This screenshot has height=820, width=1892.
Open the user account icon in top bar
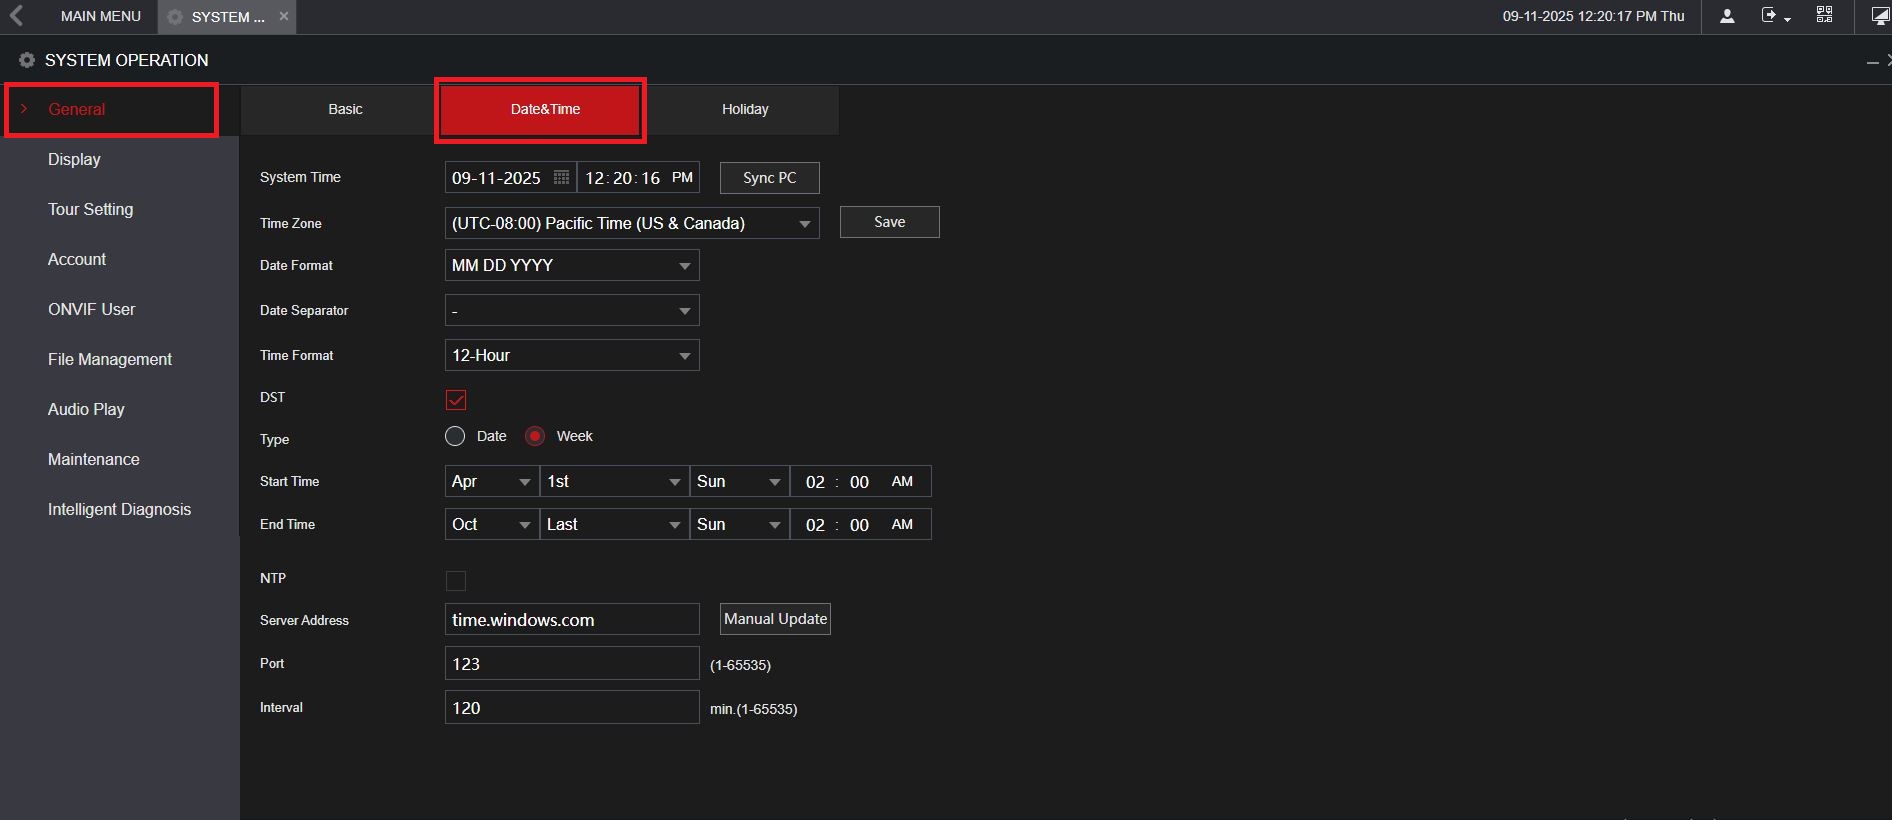point(1727,16)
